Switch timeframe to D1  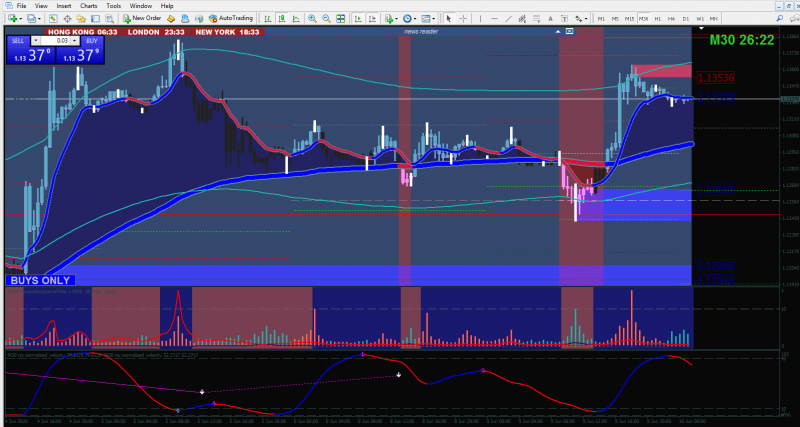tap(686, 18)
